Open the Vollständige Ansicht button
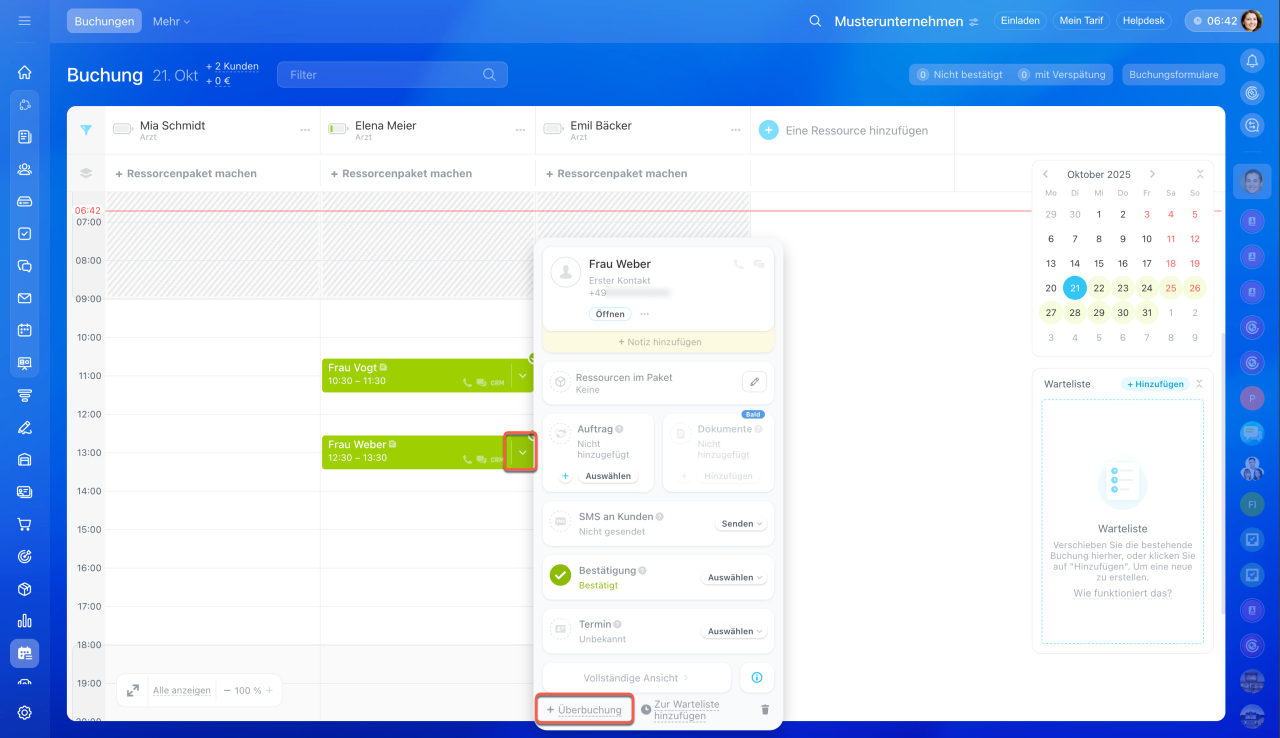The height and width of the screenshot is (738, 1280). [x=637, y=678]
